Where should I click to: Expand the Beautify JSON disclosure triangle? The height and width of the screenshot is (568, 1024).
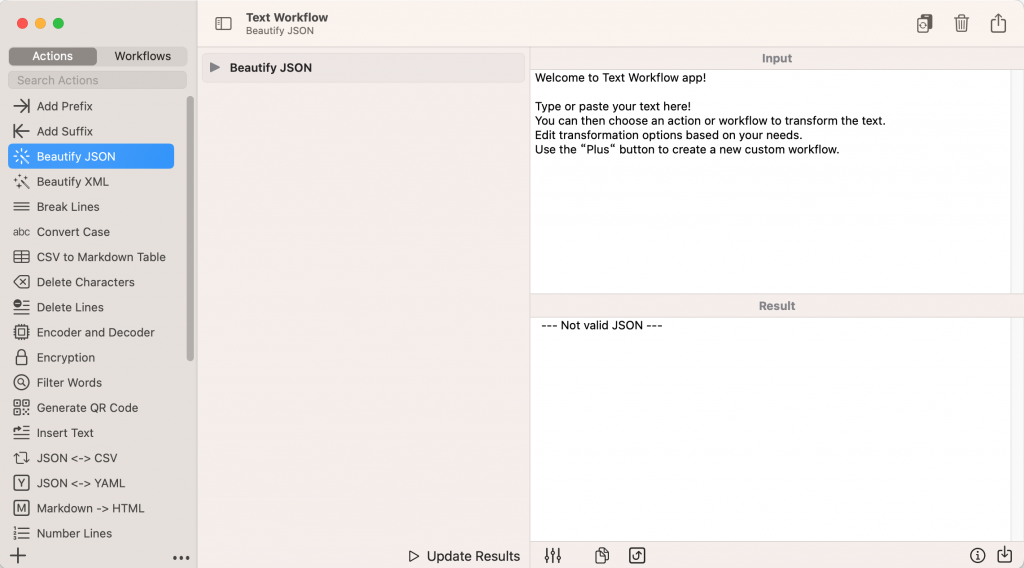(x=215, y=67)
